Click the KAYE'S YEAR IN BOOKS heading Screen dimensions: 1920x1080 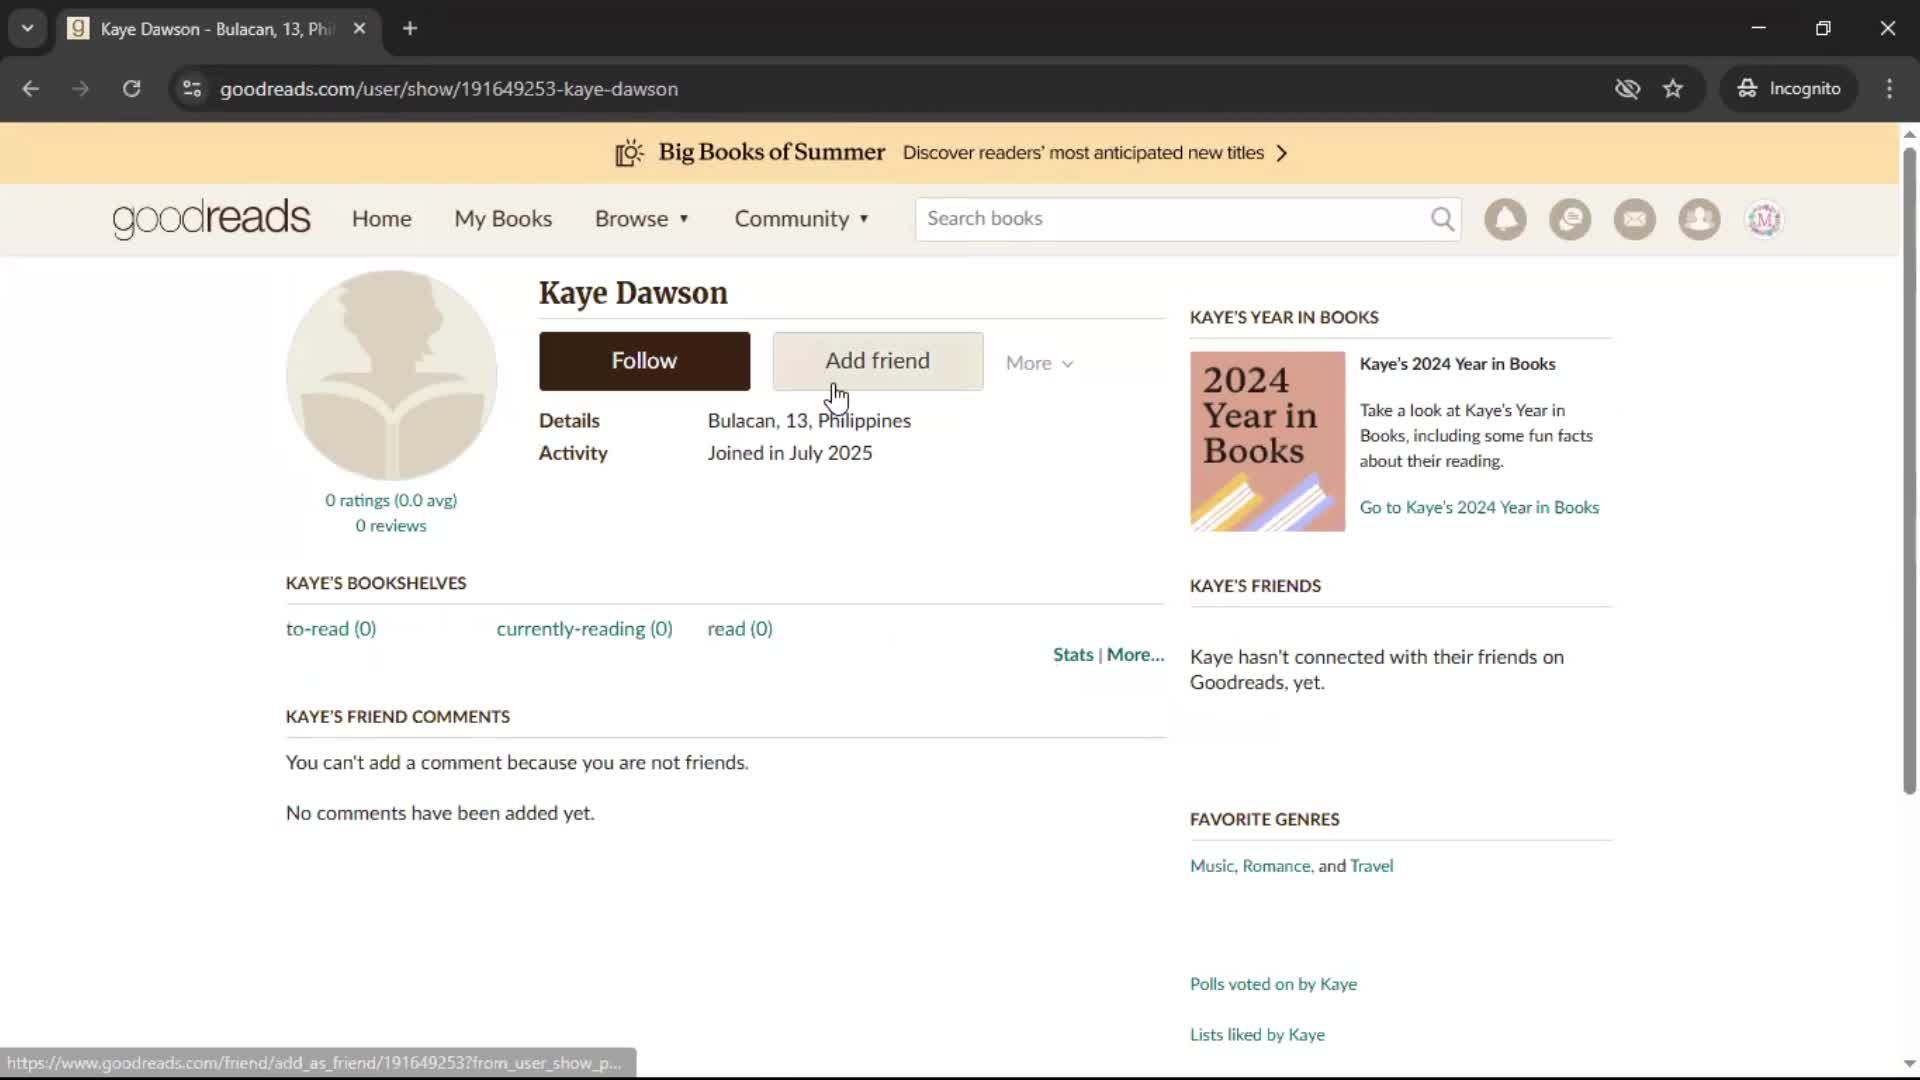[x=1284, y=317]
